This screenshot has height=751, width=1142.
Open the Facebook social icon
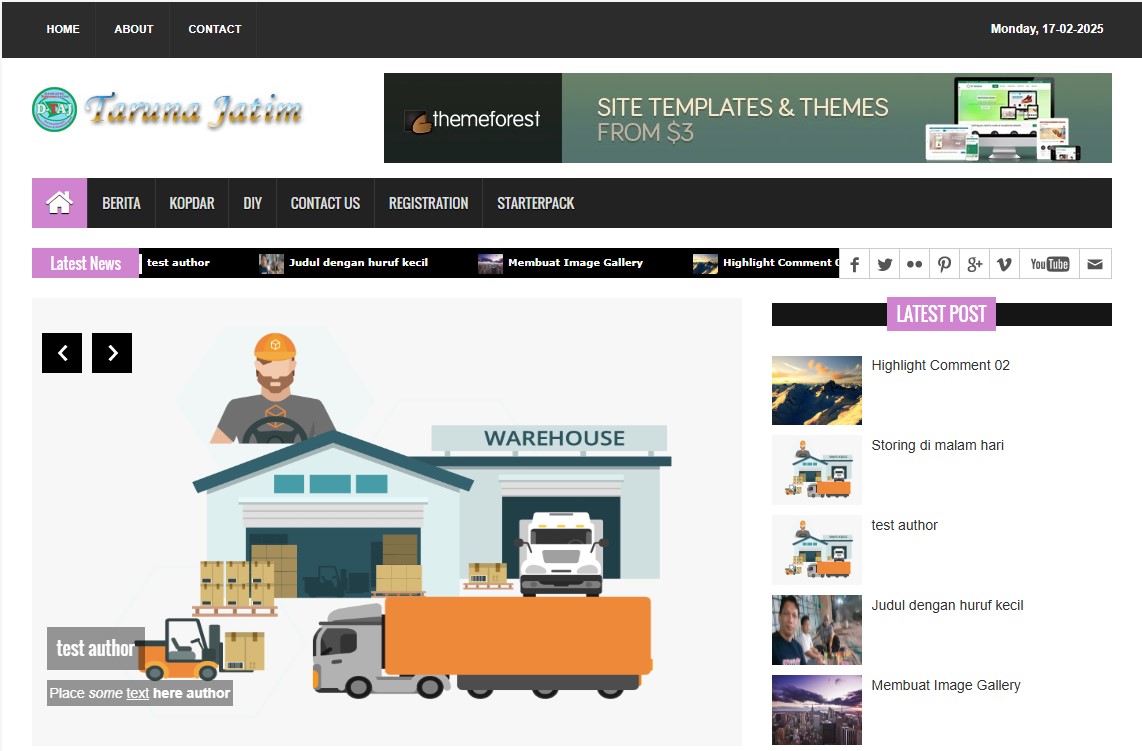(x=854, y=264)
